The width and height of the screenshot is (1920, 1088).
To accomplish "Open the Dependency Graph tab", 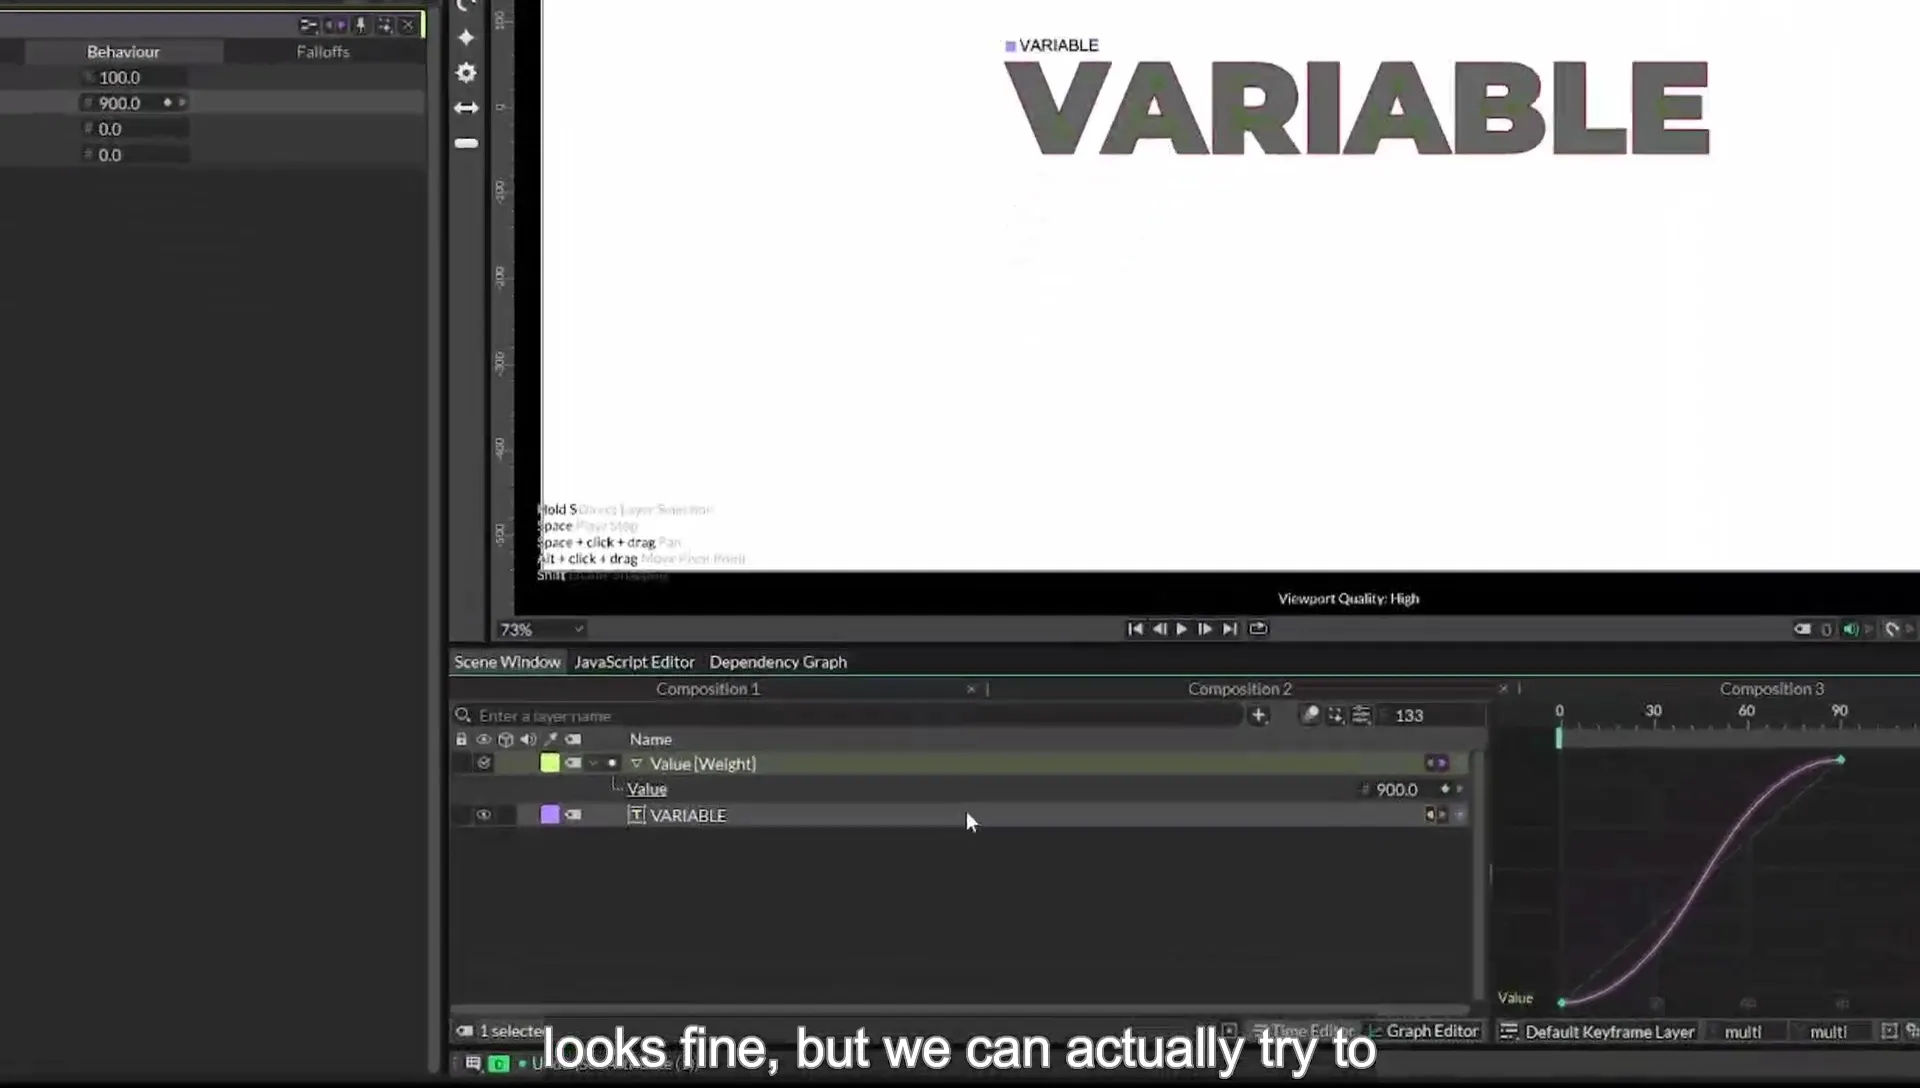I will click(x=778, y=662).
